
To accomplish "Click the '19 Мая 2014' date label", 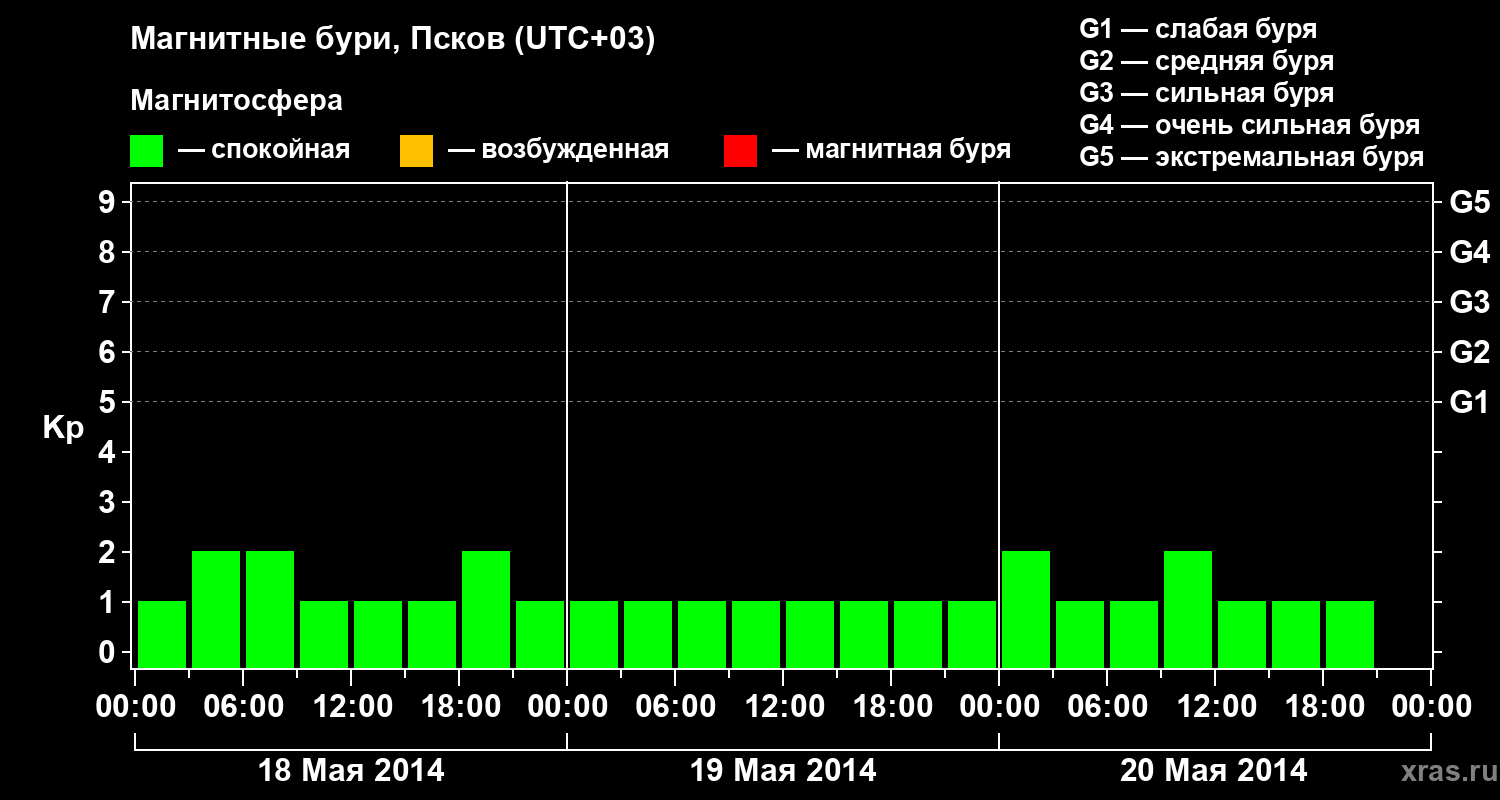I will pos(783,771).
